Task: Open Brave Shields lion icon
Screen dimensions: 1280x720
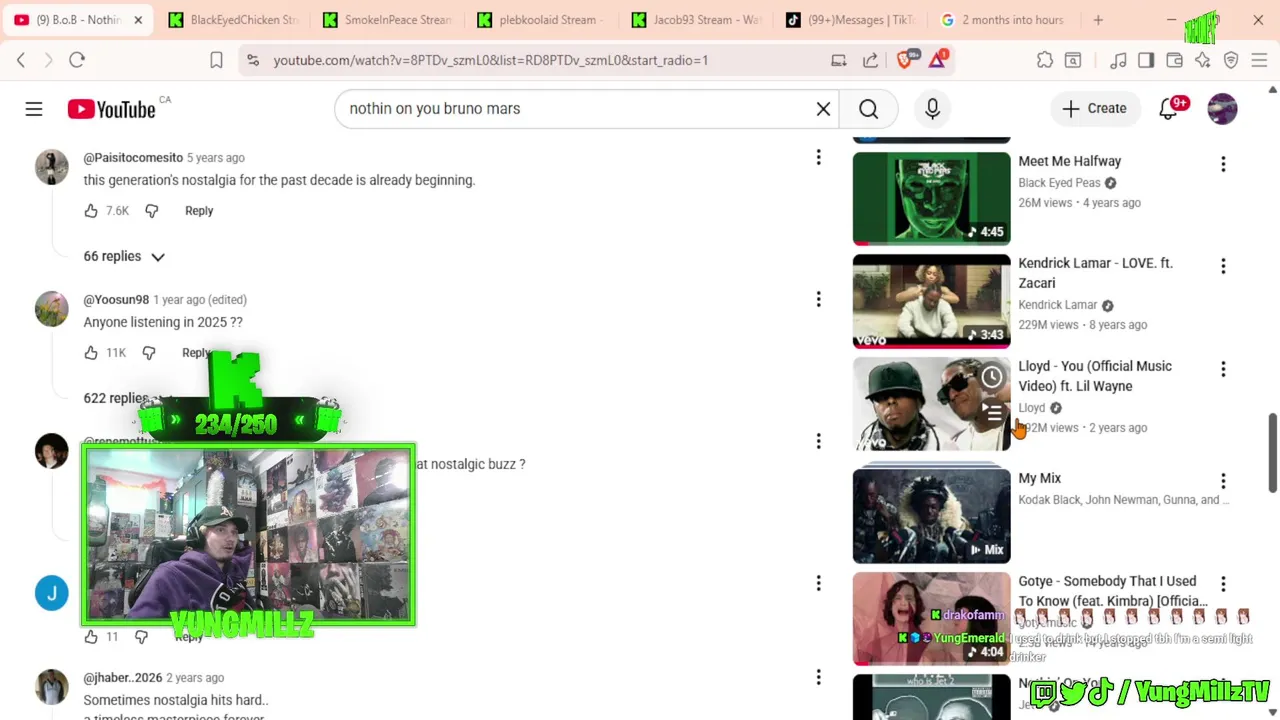Action: [906, 60]
